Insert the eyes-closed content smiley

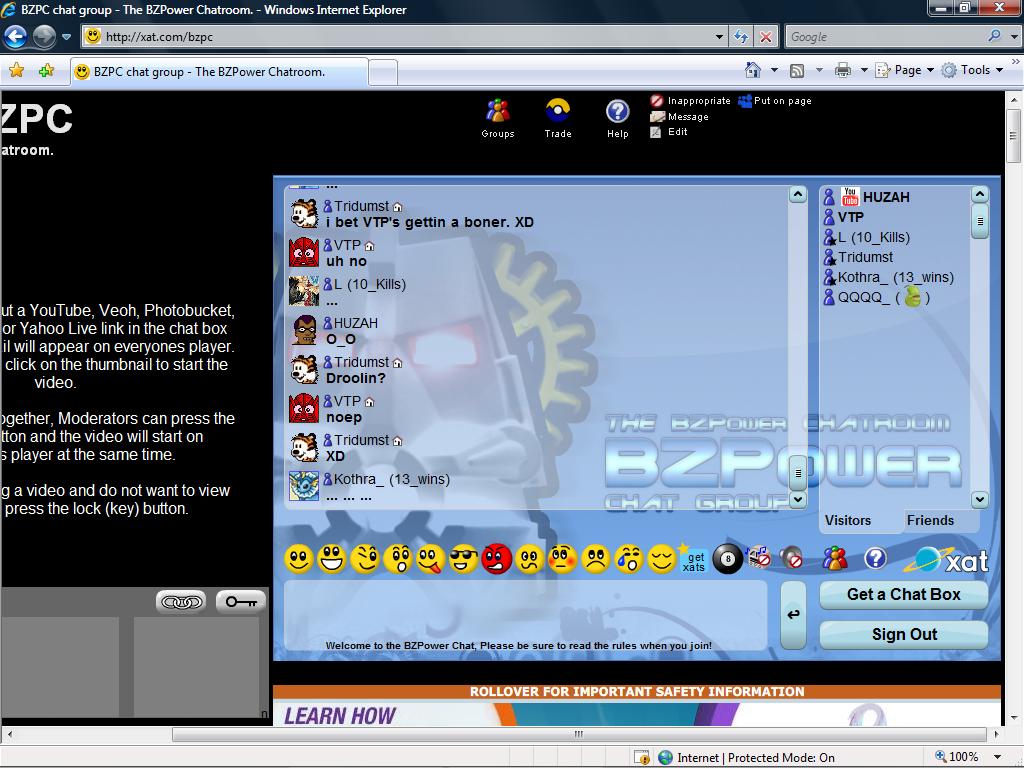click(662, 559)
